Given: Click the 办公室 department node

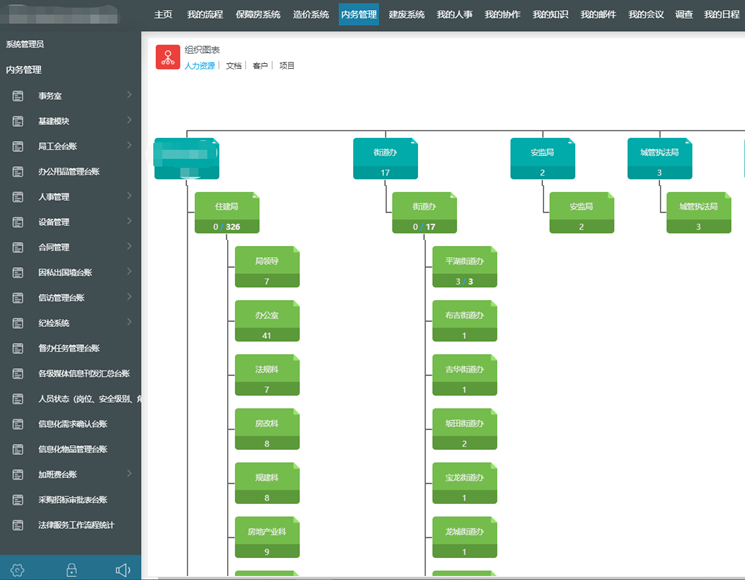Looking at the screenshot, I should (266, 320).
